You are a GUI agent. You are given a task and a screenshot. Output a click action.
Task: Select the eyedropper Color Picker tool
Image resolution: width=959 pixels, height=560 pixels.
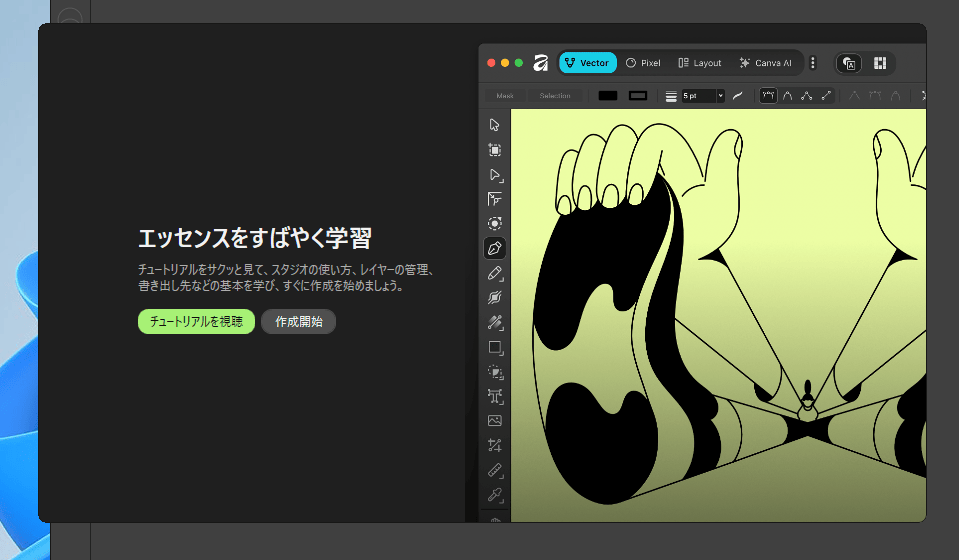coord(494,495)
